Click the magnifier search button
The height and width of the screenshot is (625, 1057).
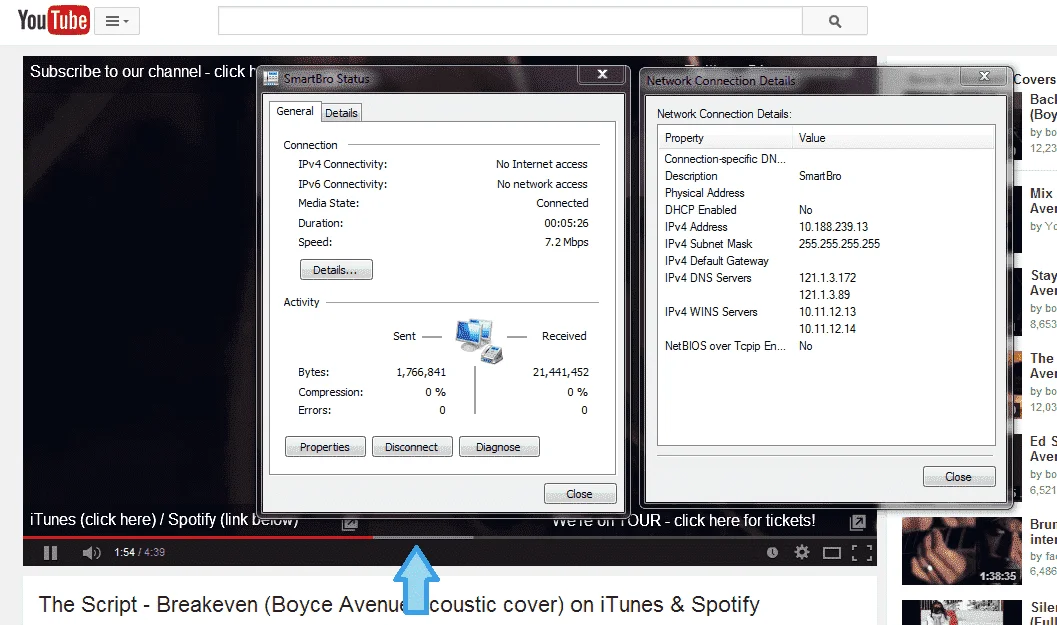(x=835, y=21)
